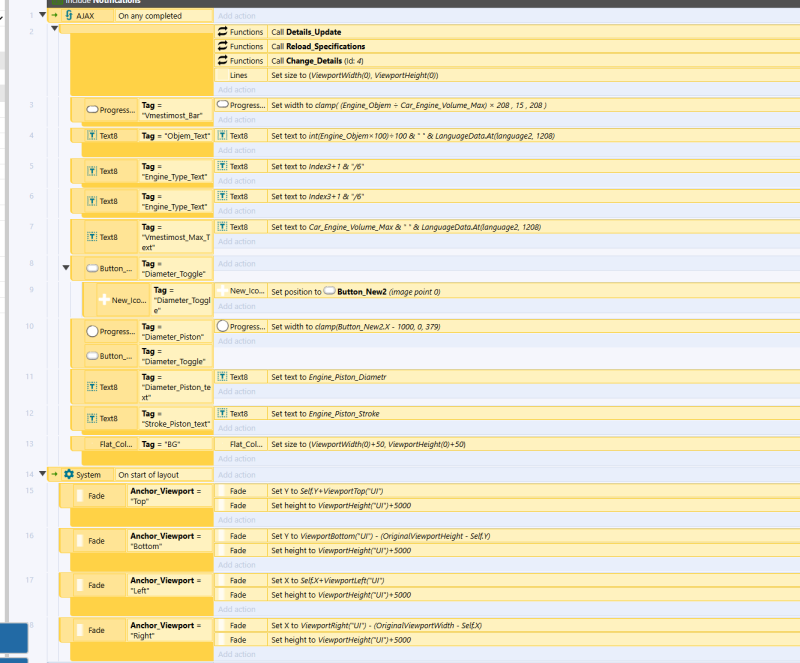Select the Text8 icon in the Vmestimost_Max_Text condition
This screenshot has width=800, height=663.
(92, 237)
